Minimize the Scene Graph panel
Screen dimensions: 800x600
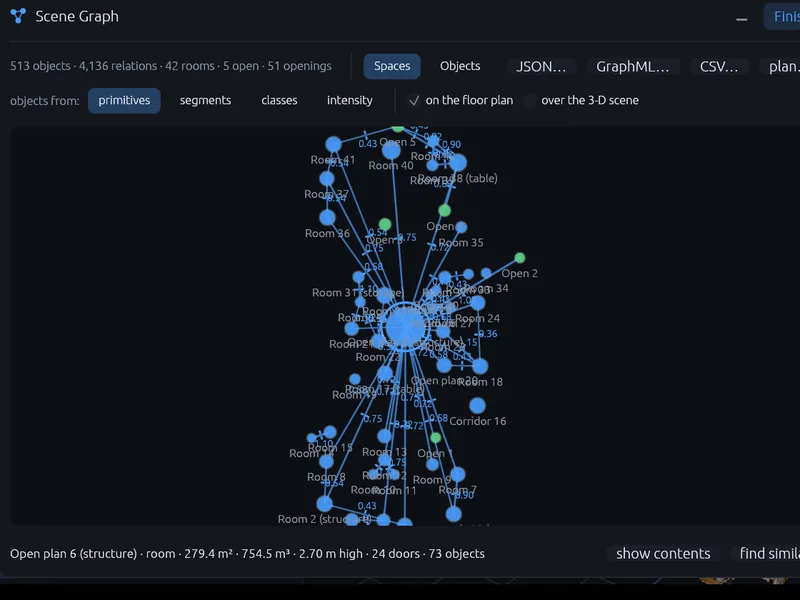point(742,19)
